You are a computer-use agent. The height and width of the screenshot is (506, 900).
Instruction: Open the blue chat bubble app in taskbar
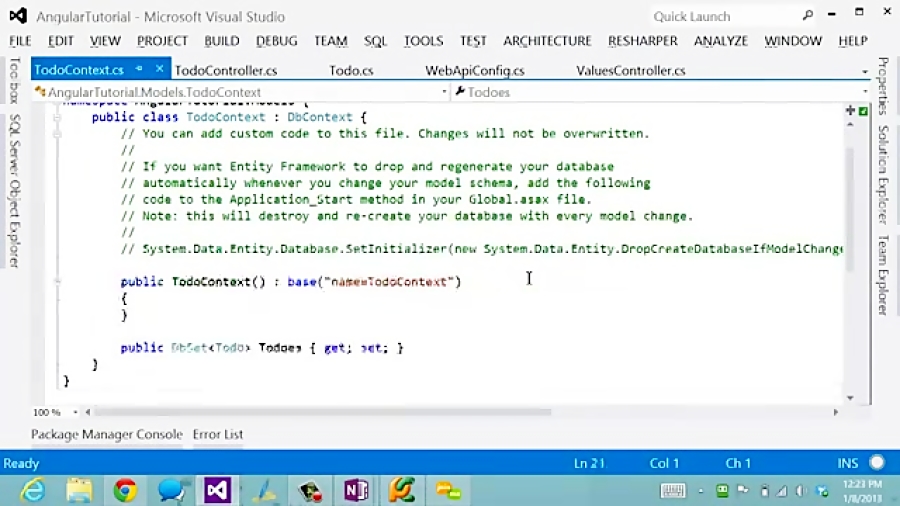(172, 491)
